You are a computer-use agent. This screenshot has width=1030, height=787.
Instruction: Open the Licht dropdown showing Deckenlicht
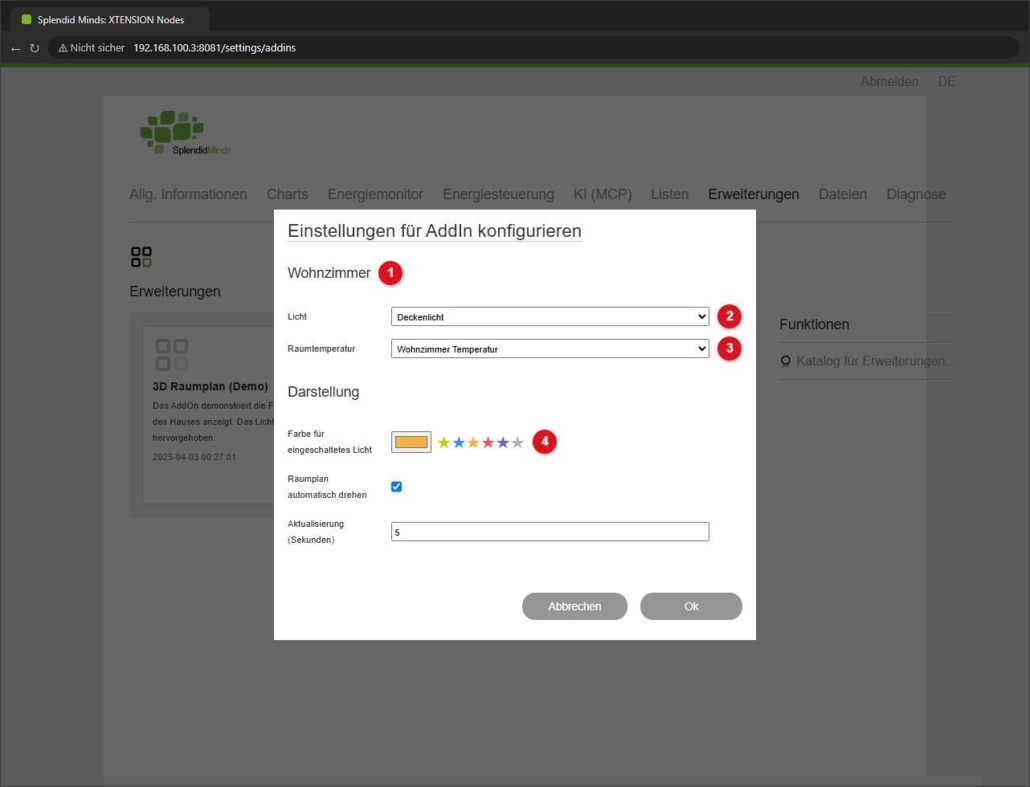[x=550, y=317]
